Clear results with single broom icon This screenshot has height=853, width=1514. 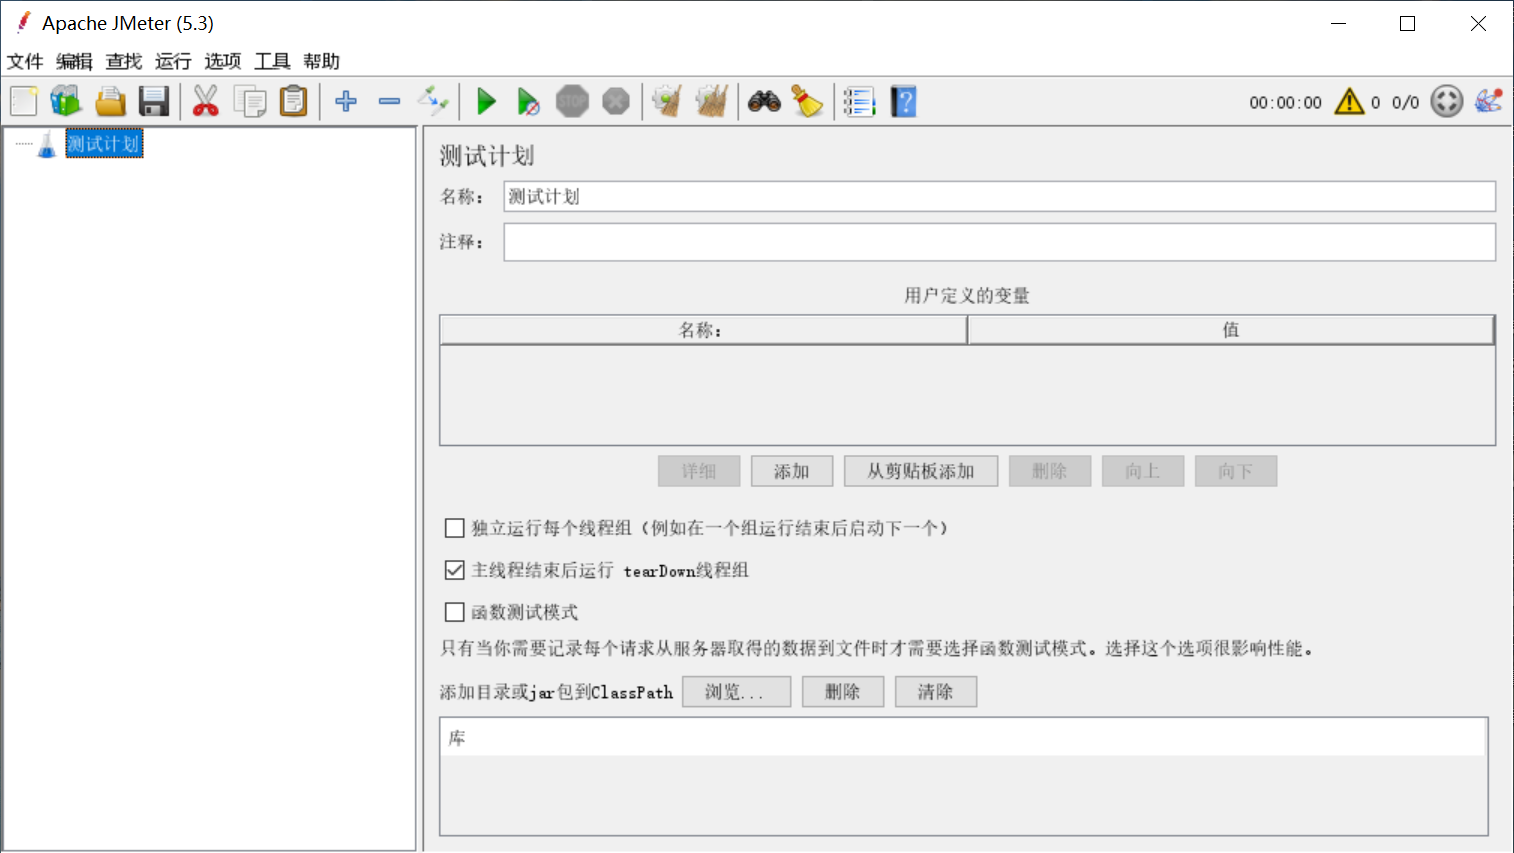click(x=667, y=101)
